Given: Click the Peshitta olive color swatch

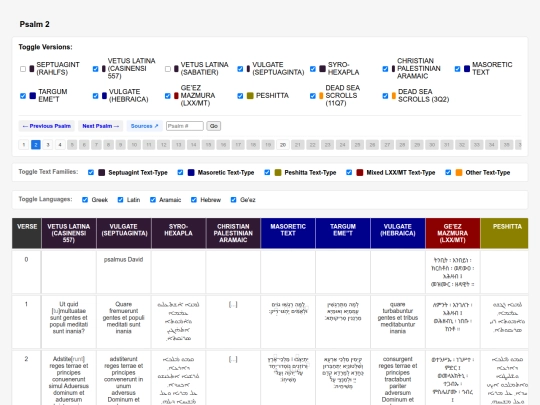Looking at the screenshot, I should tap(250, 96).
